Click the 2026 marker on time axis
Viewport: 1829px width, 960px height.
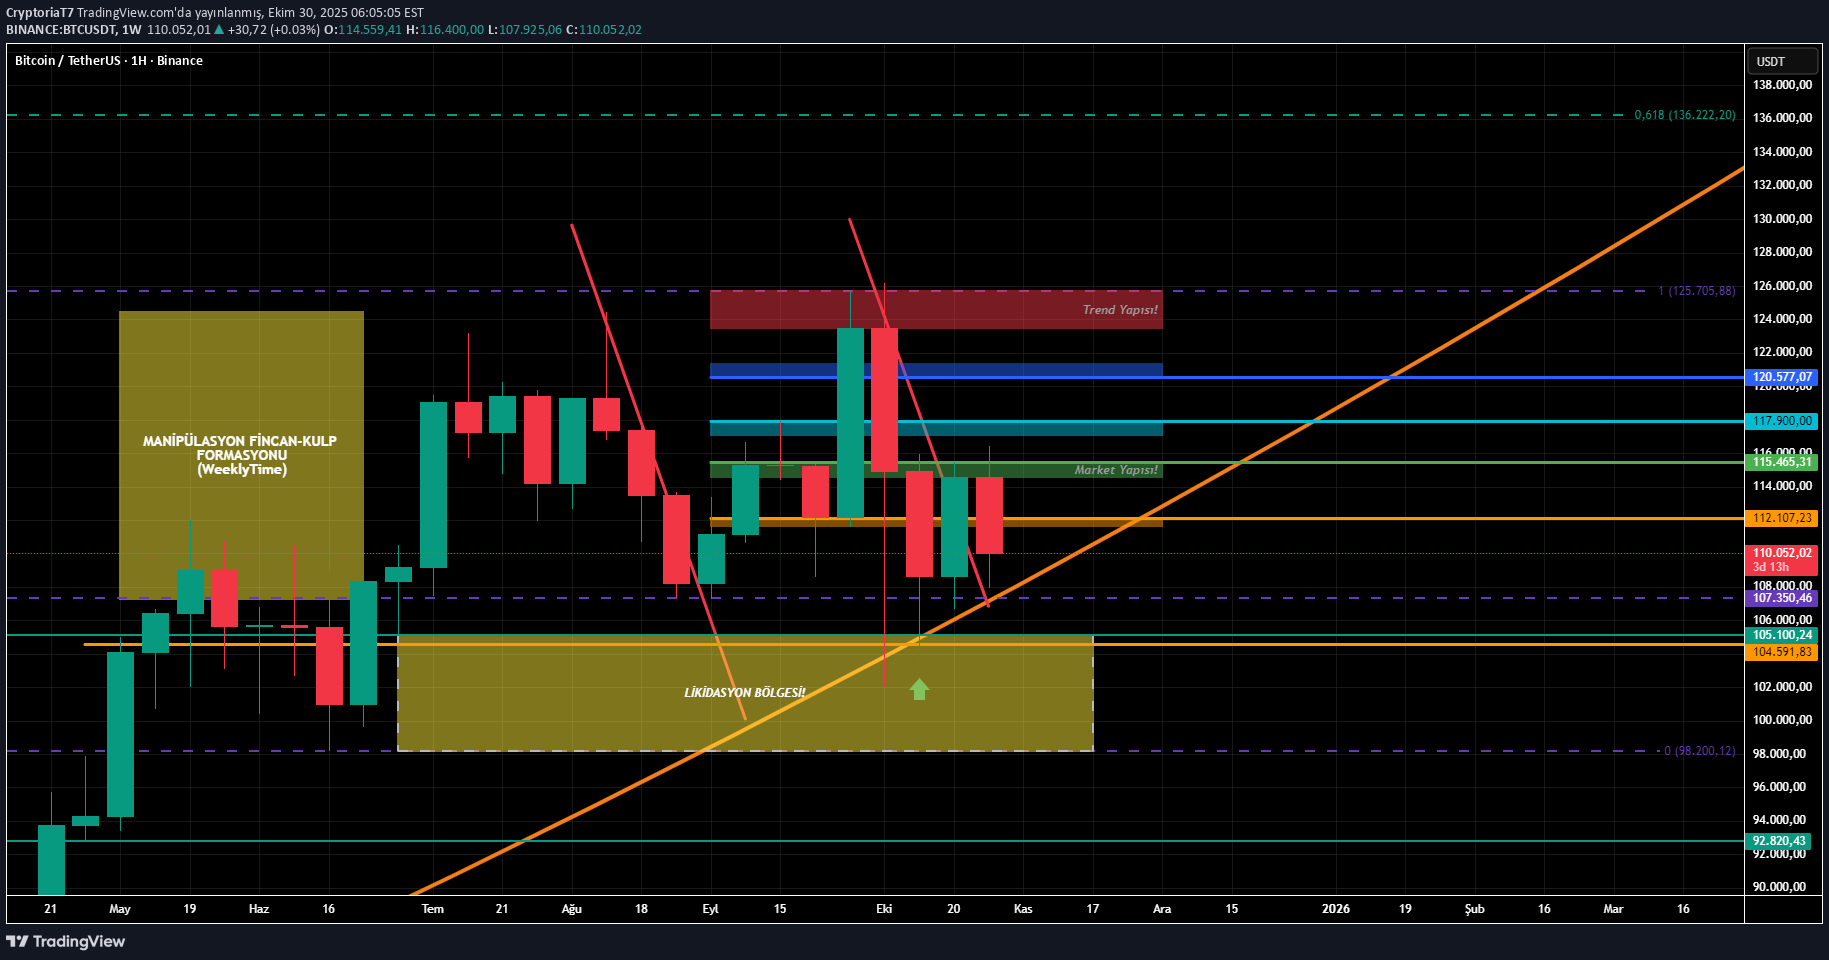[1335, 909]
